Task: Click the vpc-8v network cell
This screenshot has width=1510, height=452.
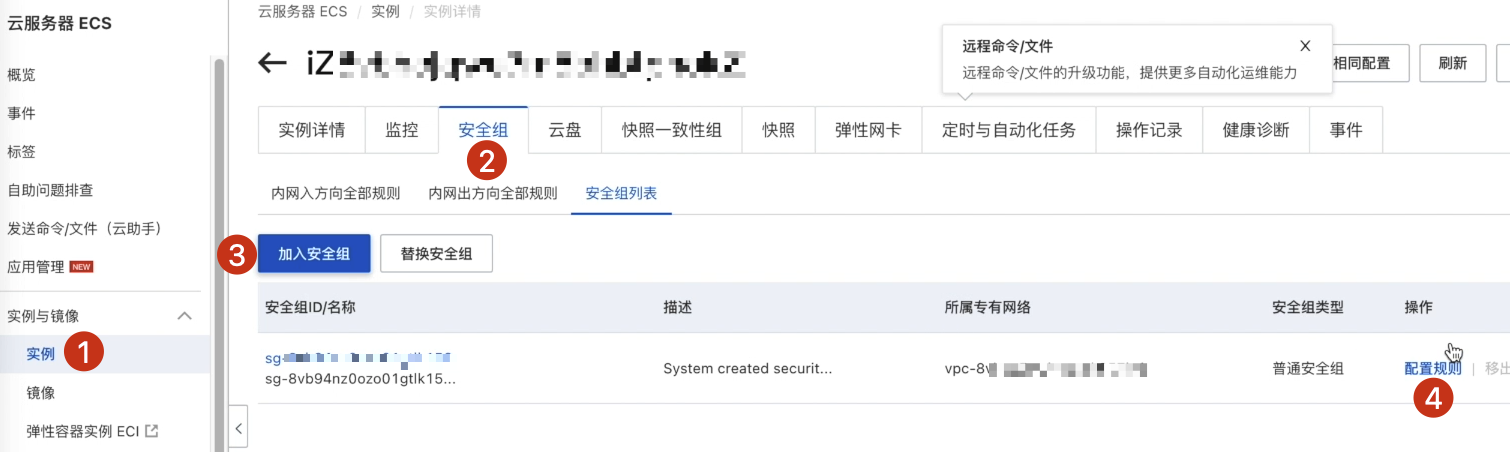Action: point(1045,368)
